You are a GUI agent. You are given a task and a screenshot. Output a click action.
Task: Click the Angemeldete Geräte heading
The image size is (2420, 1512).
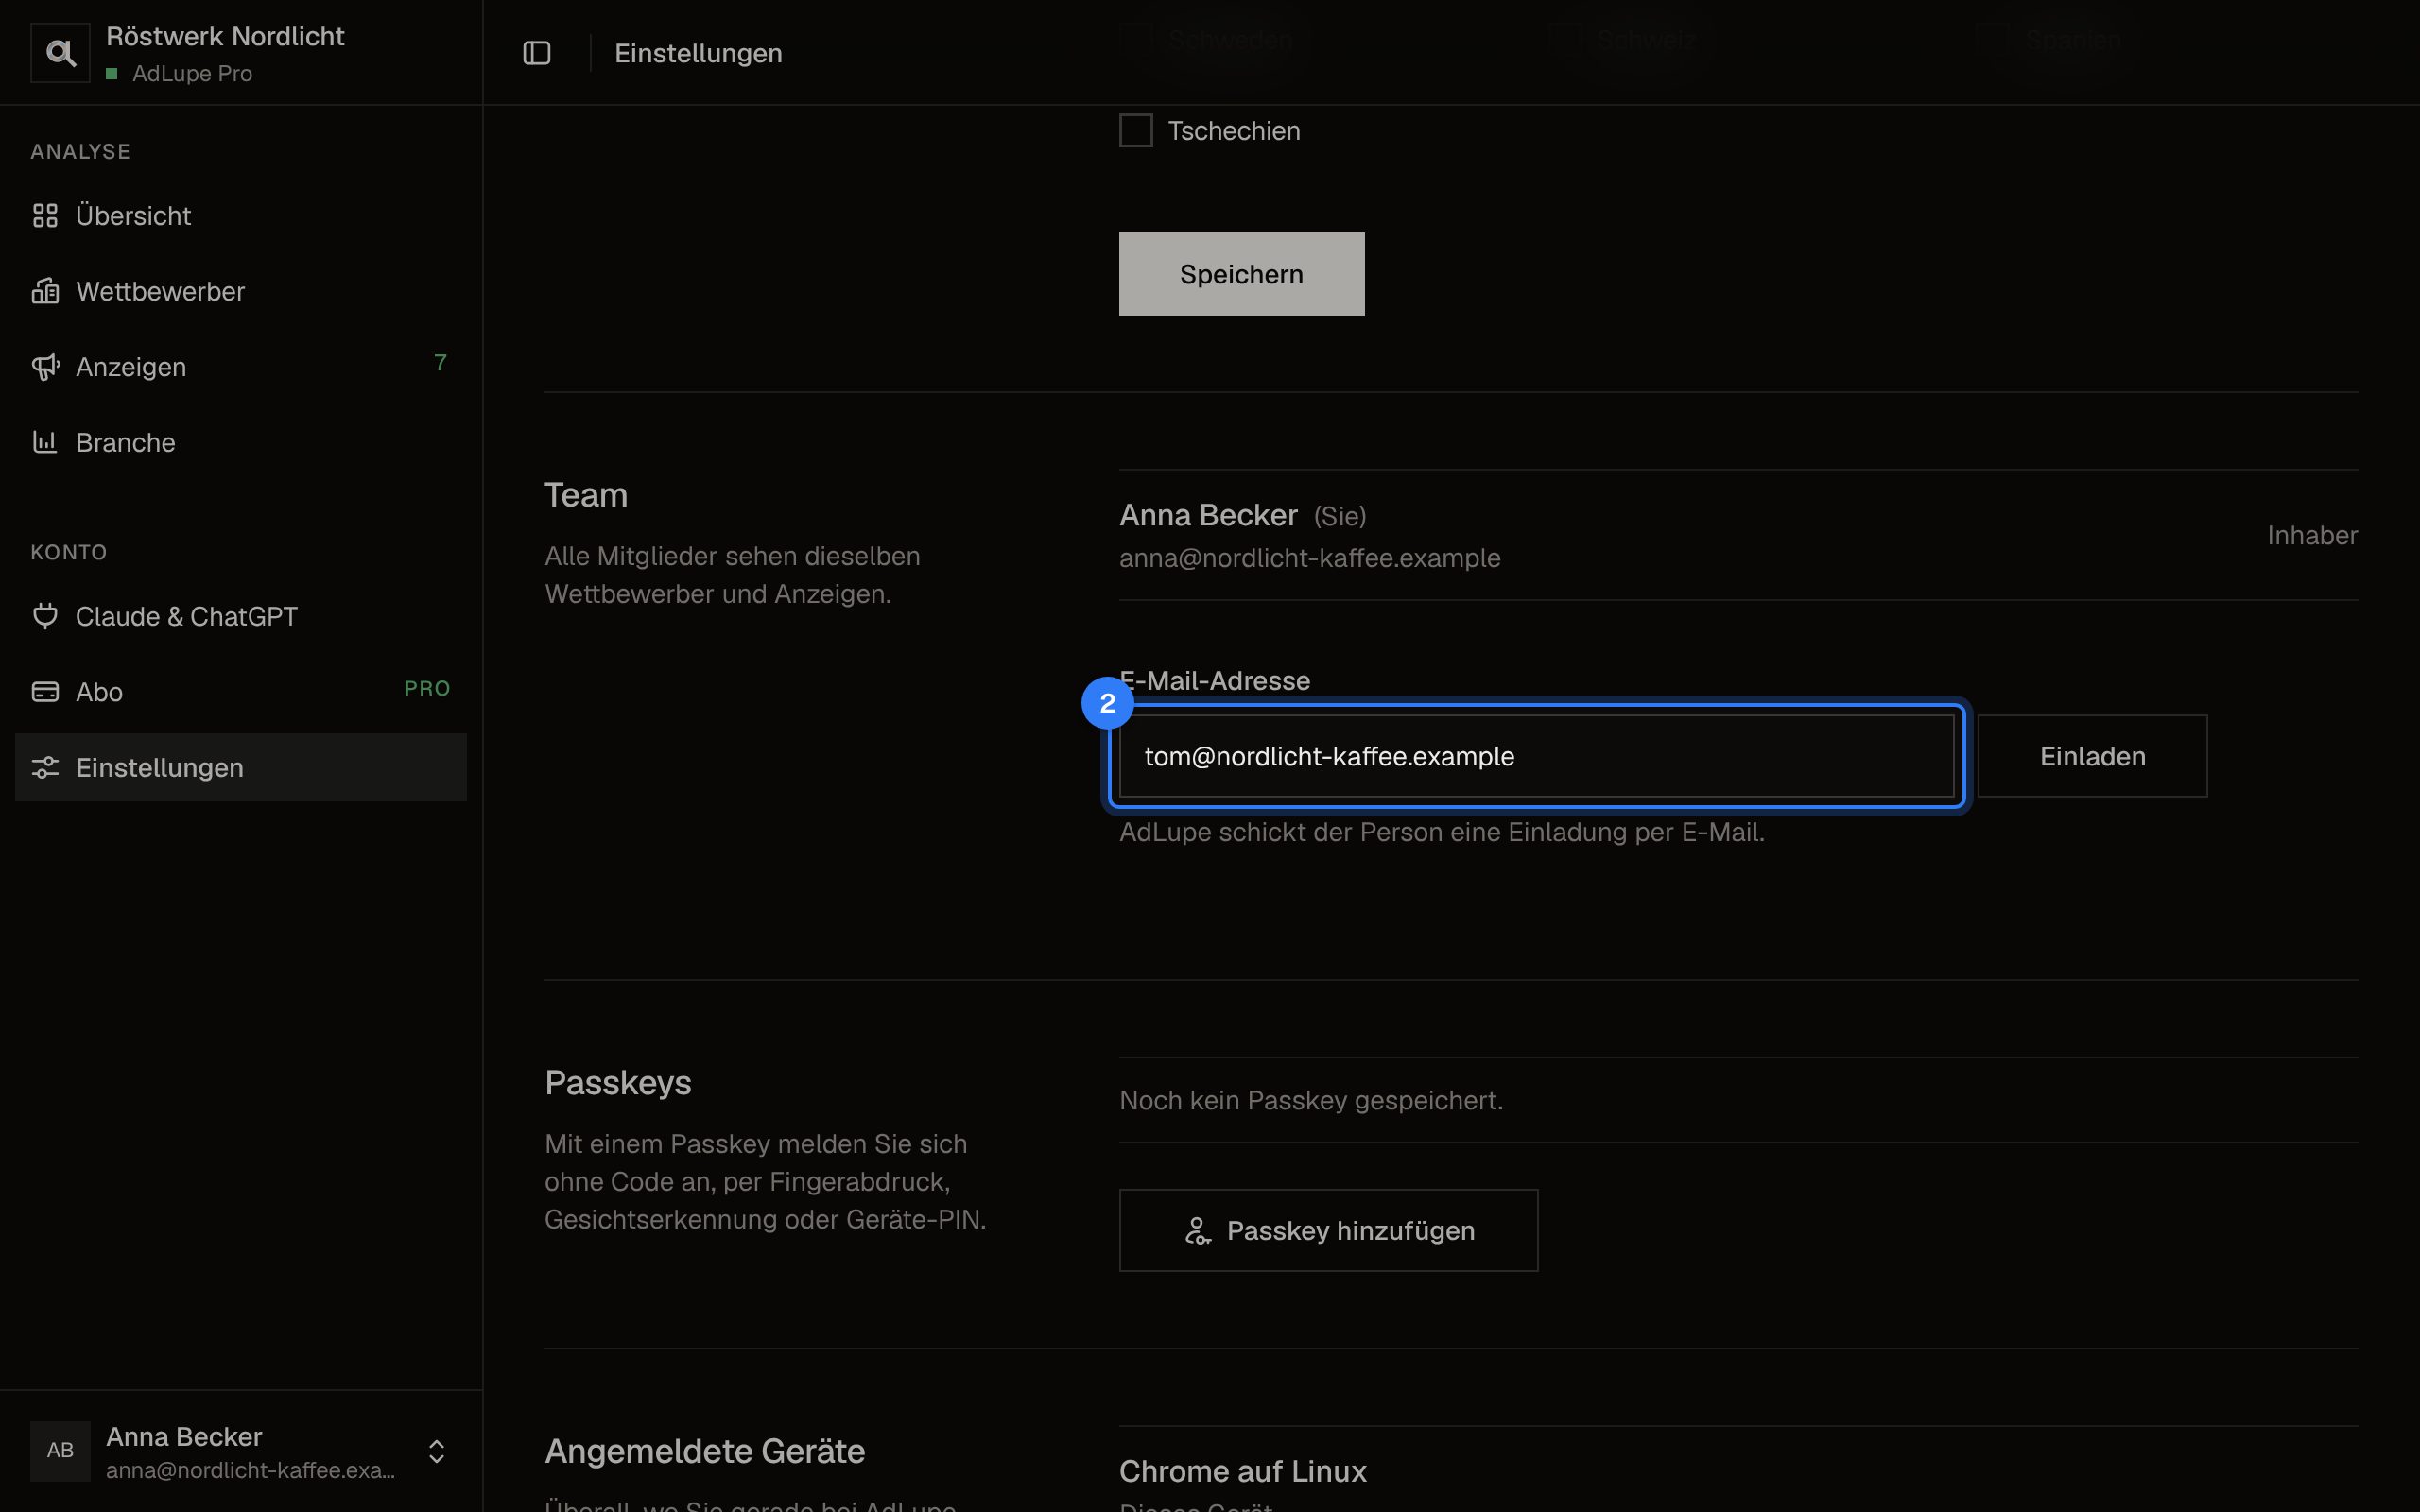705,1451
